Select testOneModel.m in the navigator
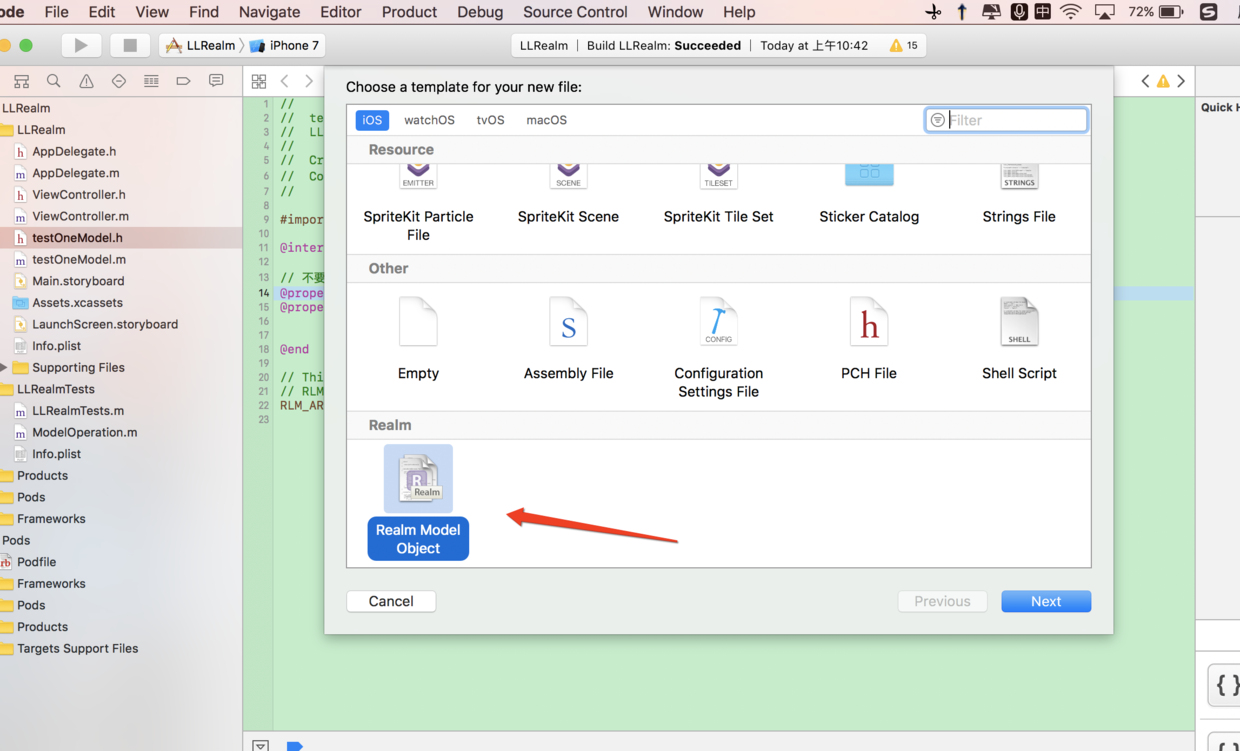This screenshot has height=751, width=1240. point(79,259)
